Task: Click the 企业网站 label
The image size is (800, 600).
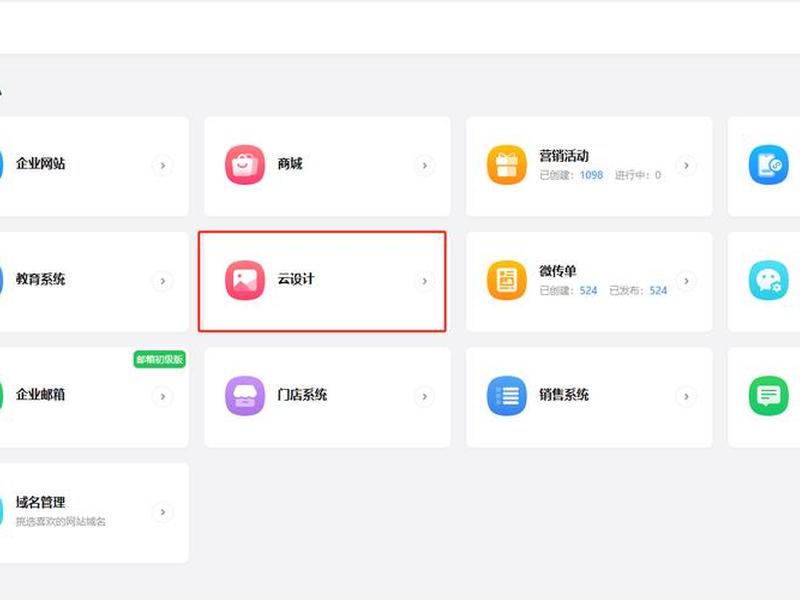Action: 40,164
